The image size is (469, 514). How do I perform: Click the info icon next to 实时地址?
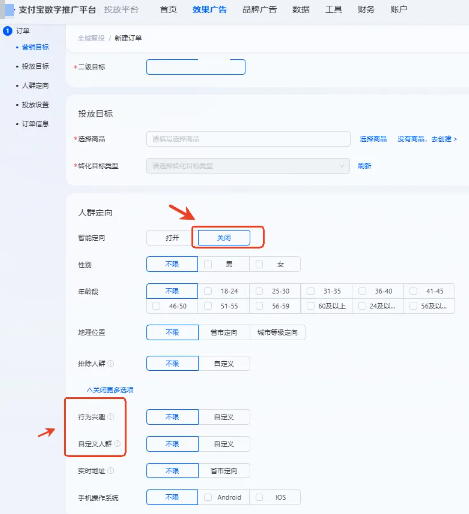coord(111,471)
